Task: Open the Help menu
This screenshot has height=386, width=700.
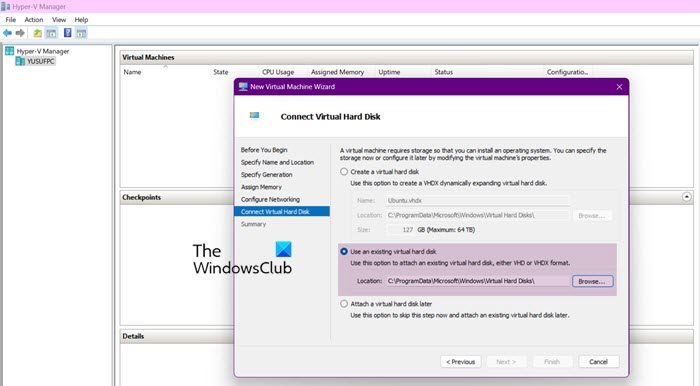Action: pos(81,20)
